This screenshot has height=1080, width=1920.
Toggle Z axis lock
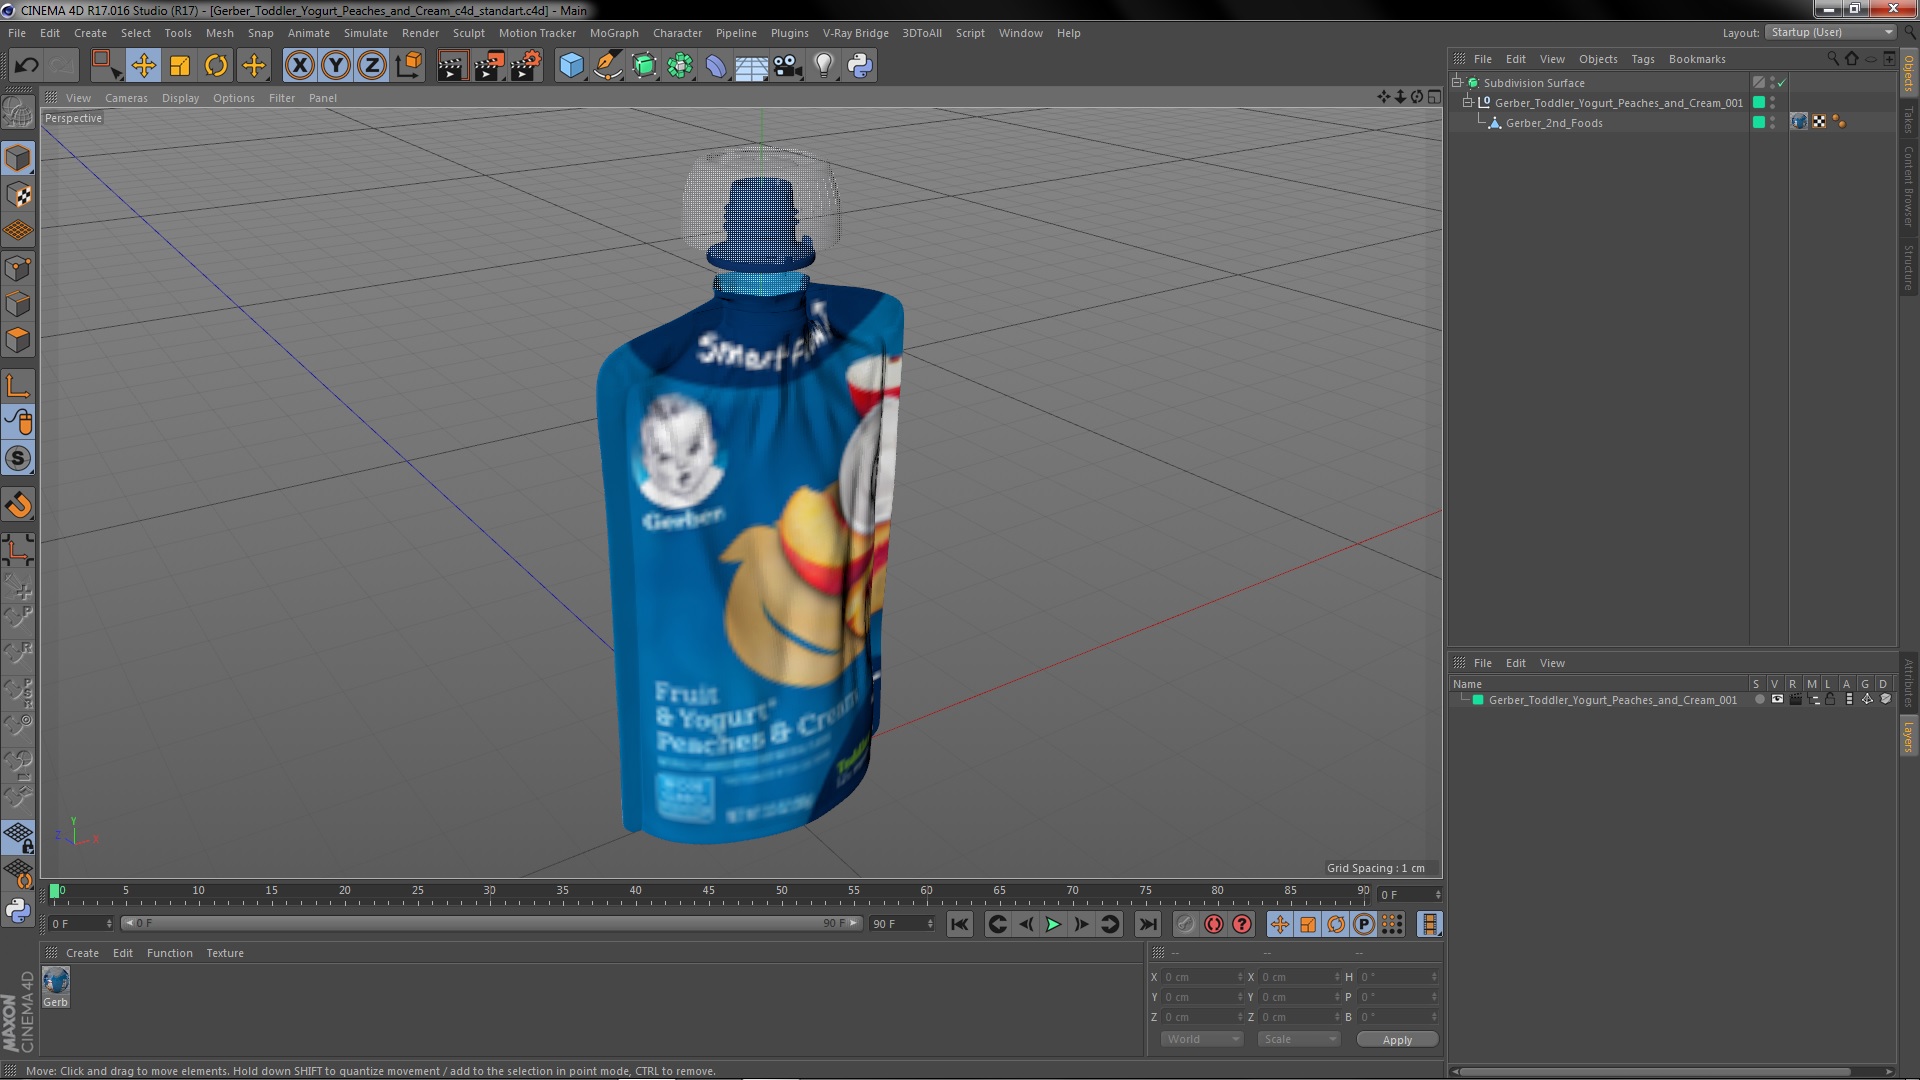click(372, 66)
